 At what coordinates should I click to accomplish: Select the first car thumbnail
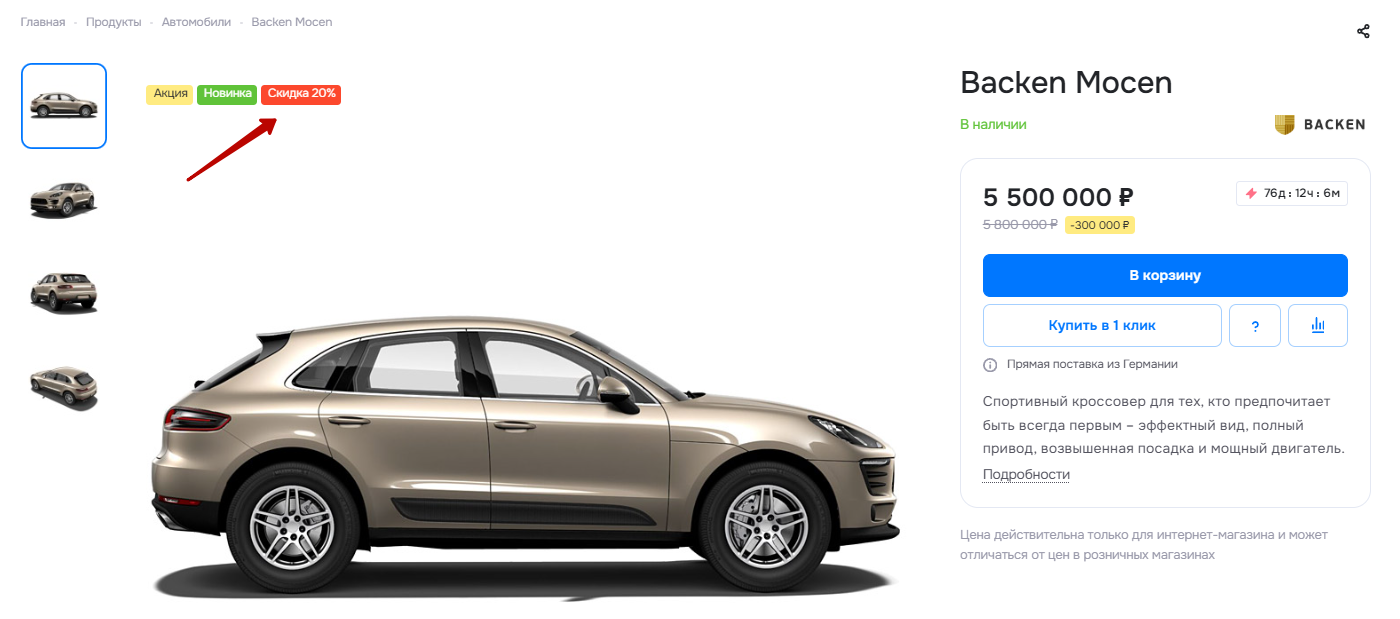click(x=64, y=106)
